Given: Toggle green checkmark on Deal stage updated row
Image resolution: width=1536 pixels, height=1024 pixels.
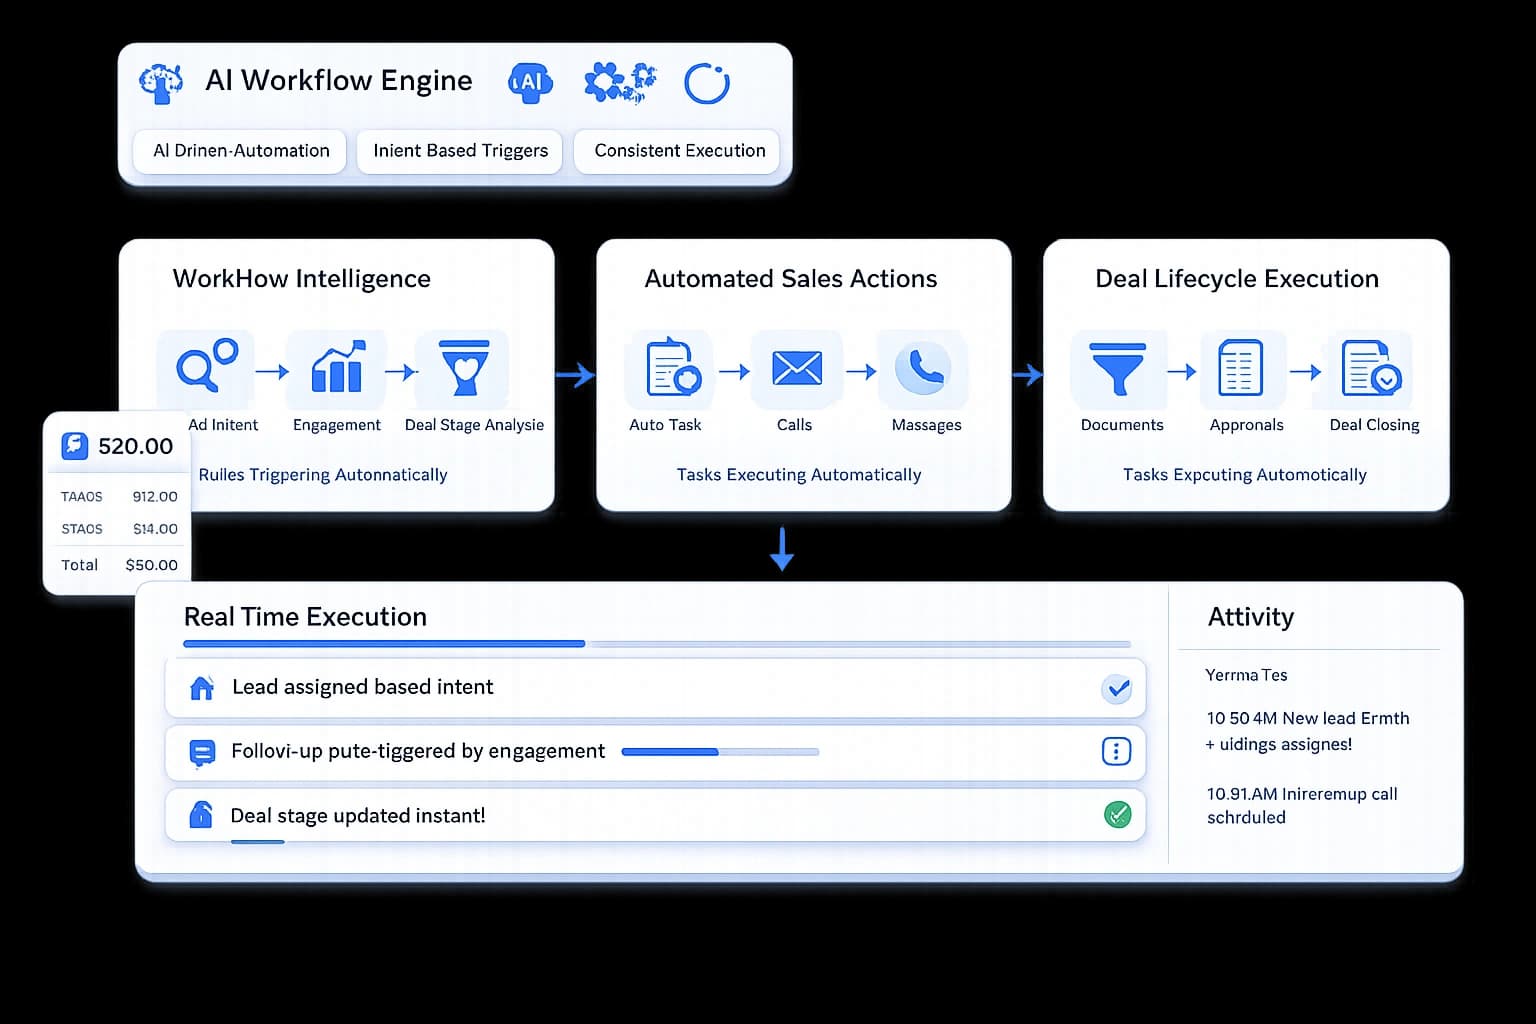Looking at the screenshot, I should (x=1117, y=815).
